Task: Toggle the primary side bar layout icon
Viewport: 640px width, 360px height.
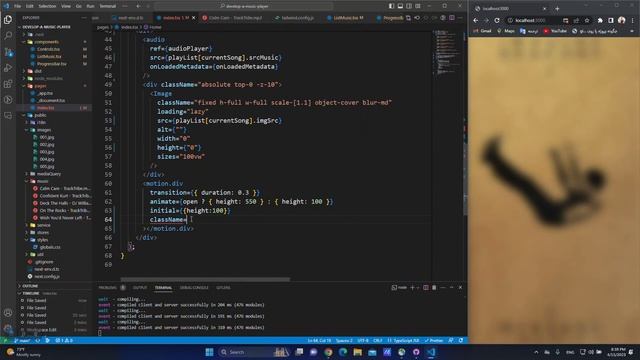Action: pyautogui.click(x=391, y=6)
